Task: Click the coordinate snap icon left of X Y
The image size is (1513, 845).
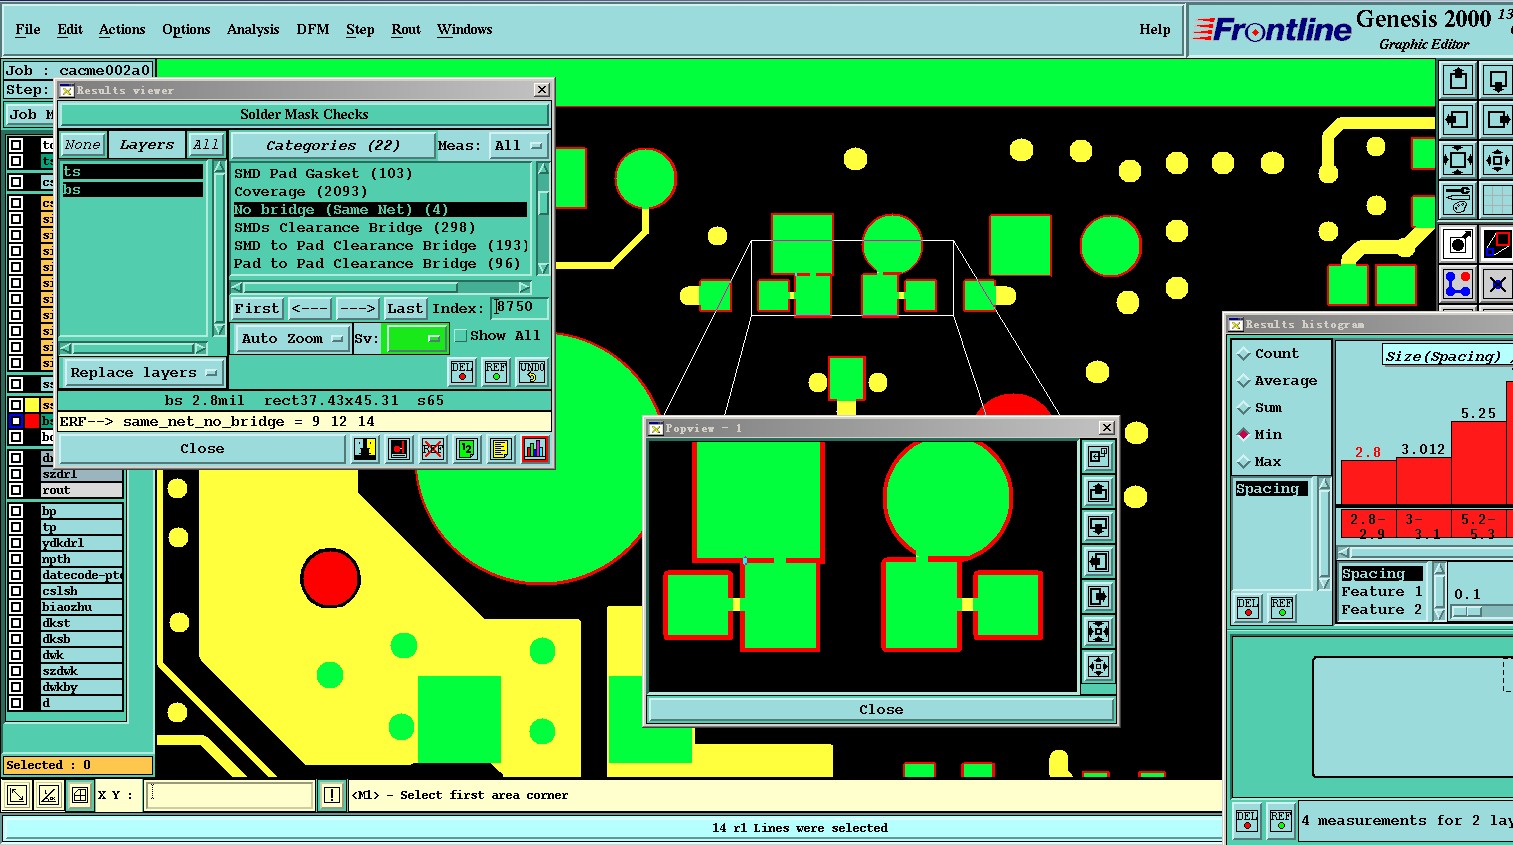Action: (80, 796)
